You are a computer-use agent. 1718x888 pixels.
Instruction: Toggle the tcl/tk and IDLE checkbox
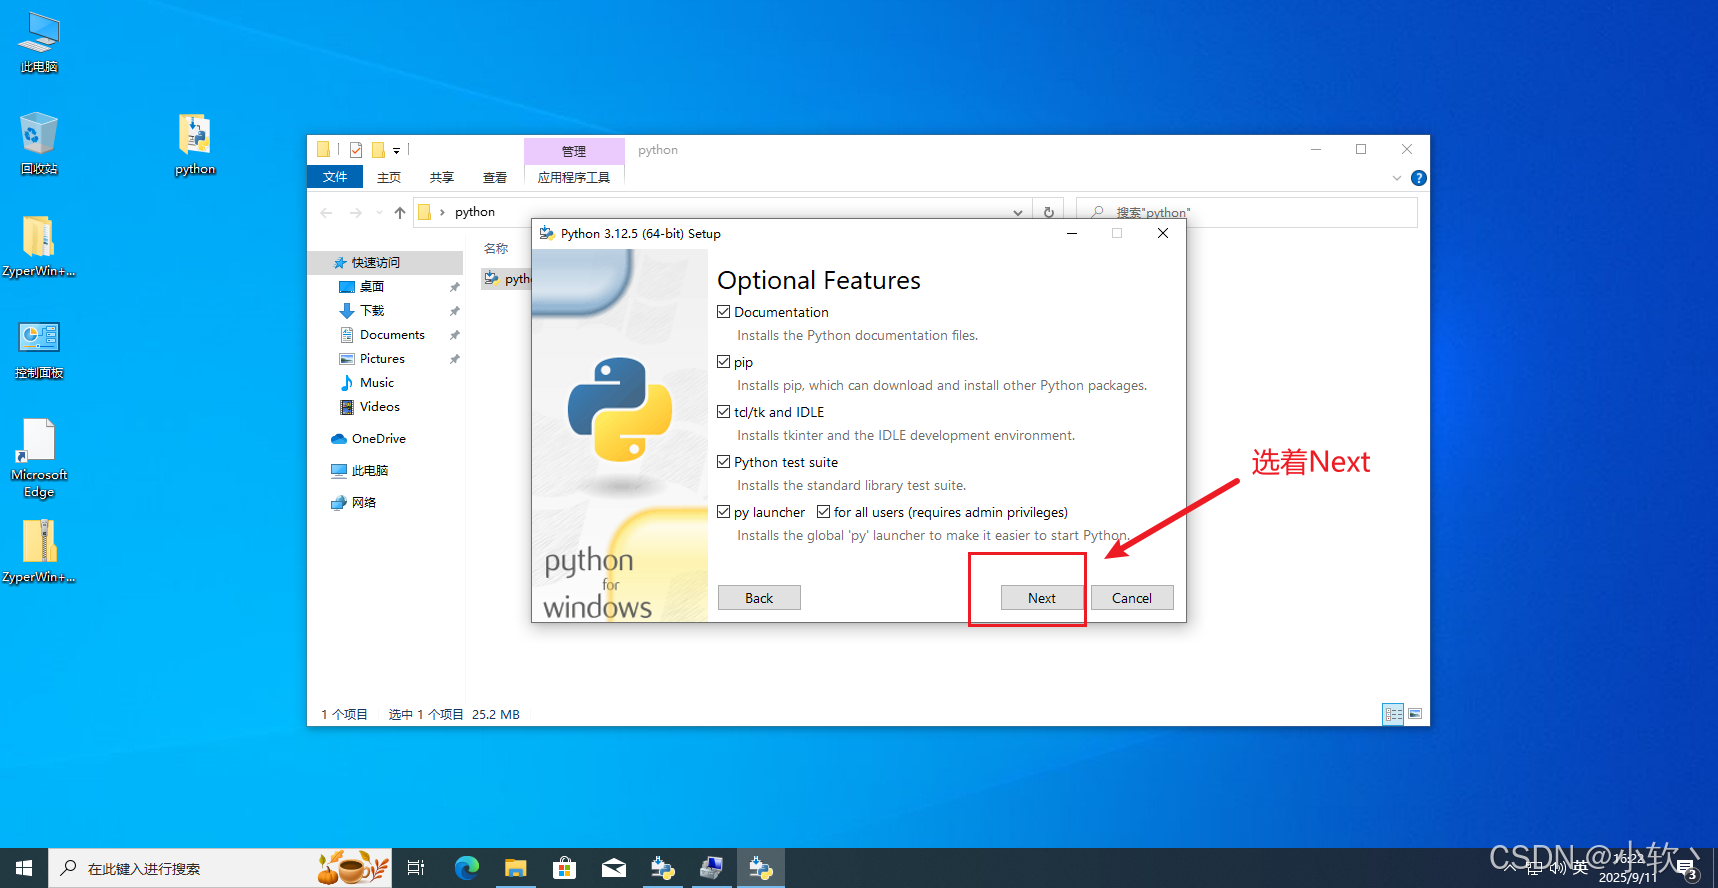(723, 412)
